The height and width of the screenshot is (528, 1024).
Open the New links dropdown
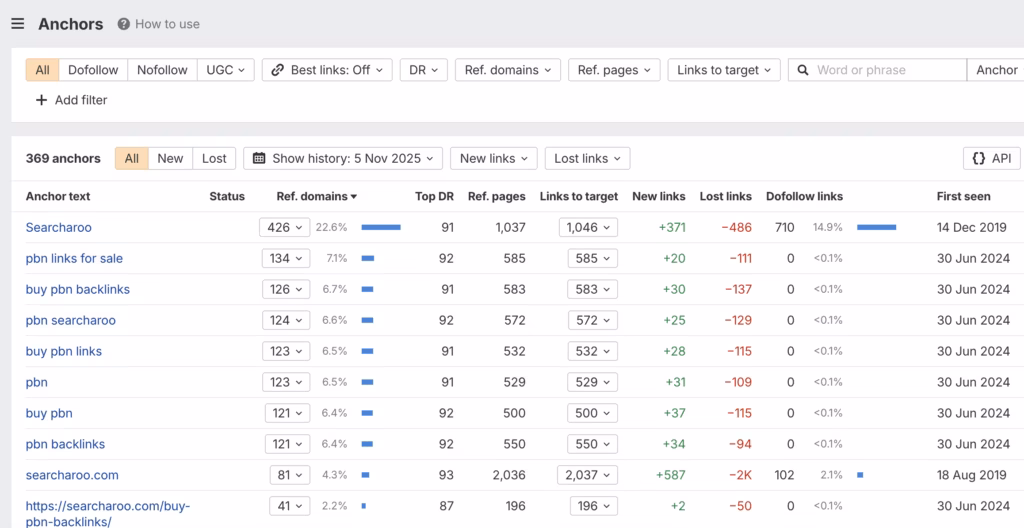(494, 158)
